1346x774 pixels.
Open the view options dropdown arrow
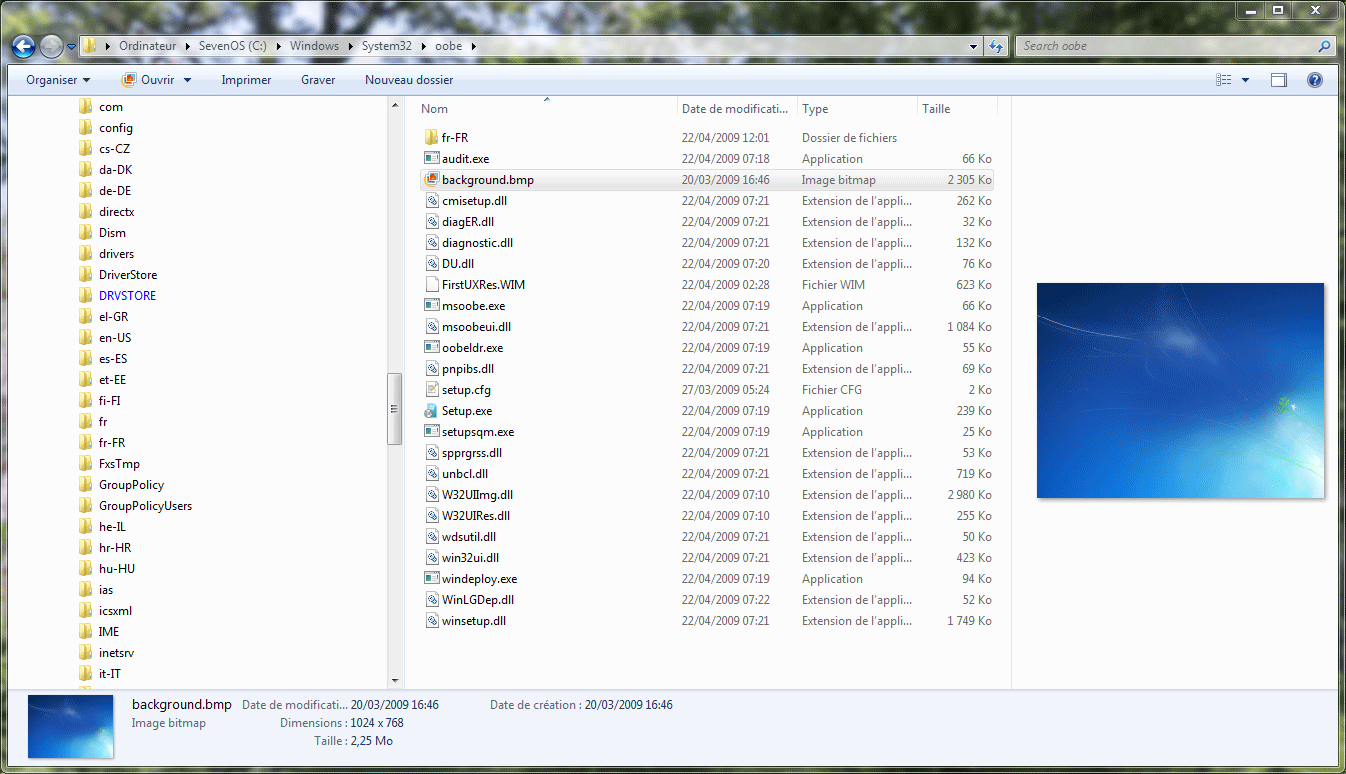(x=1245, y=80)
